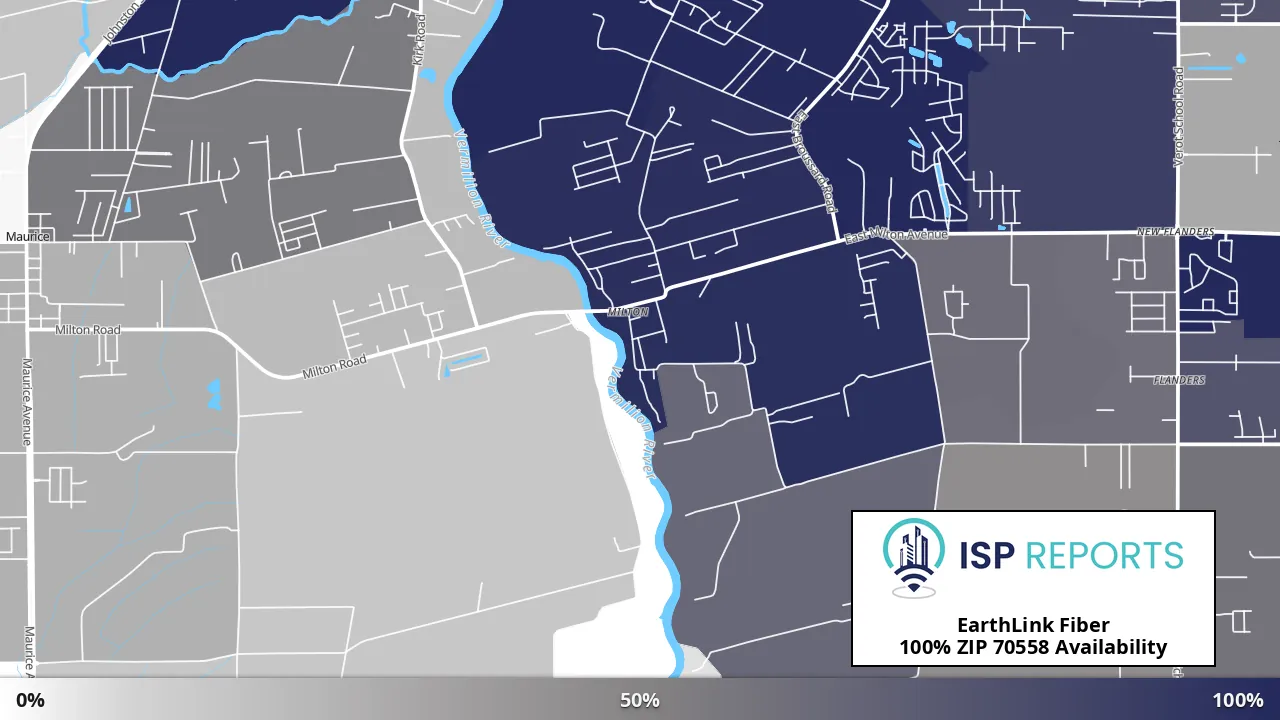Viewport: 1280px width, 720px height.
Task: Click the 100% label on the legend bar
Action: tap(1238, 700)
